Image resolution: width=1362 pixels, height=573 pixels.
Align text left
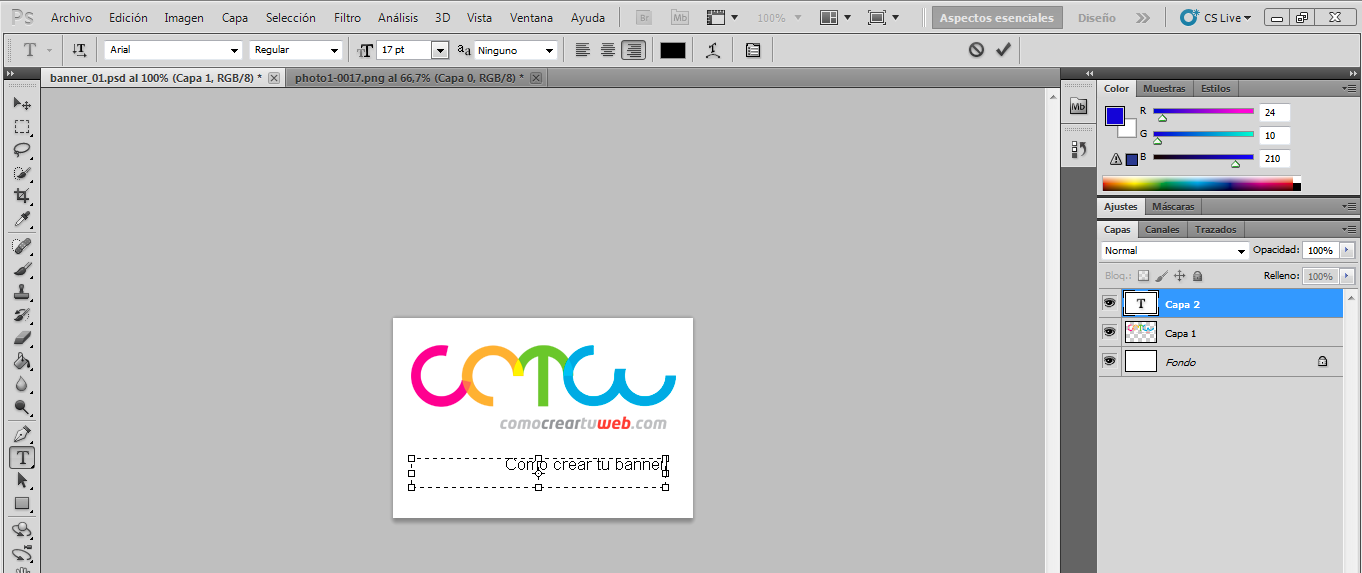click(583, 50)
